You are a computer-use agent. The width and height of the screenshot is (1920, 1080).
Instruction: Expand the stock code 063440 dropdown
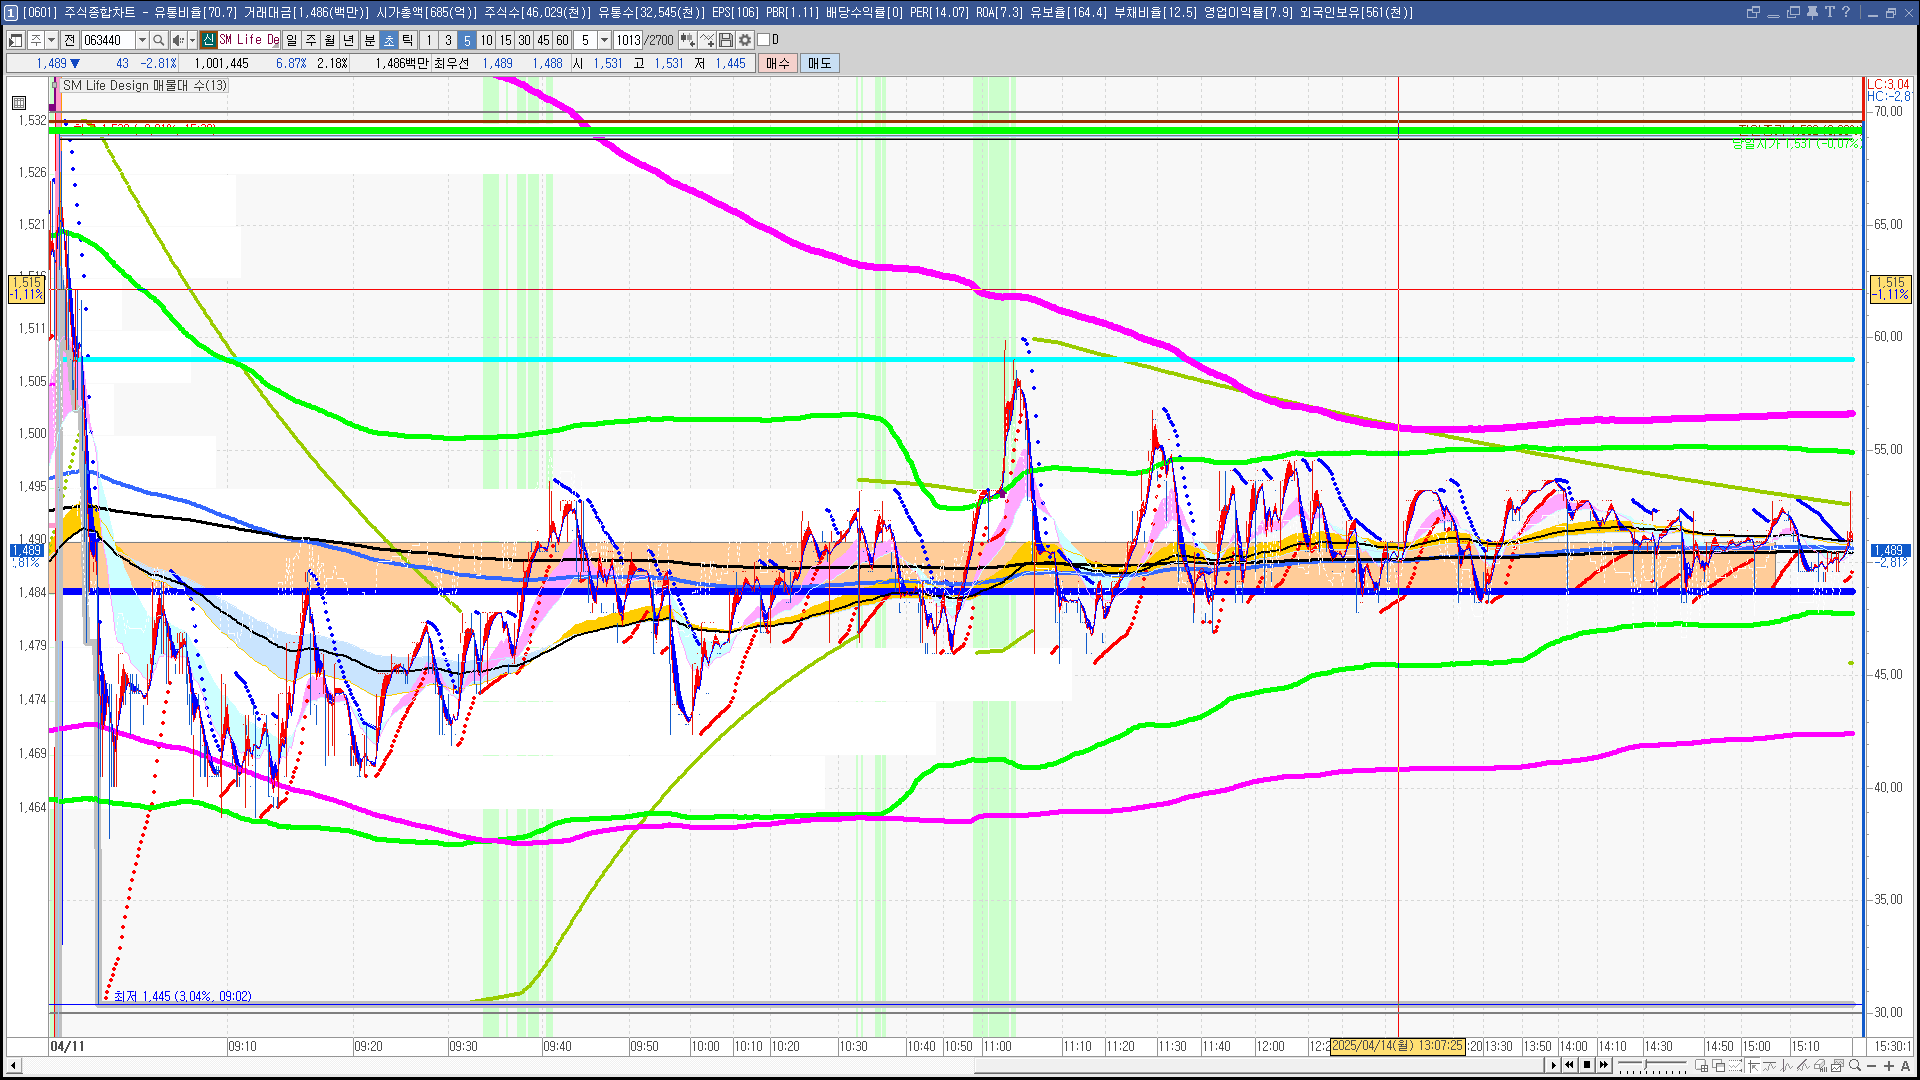click(142, 40)
